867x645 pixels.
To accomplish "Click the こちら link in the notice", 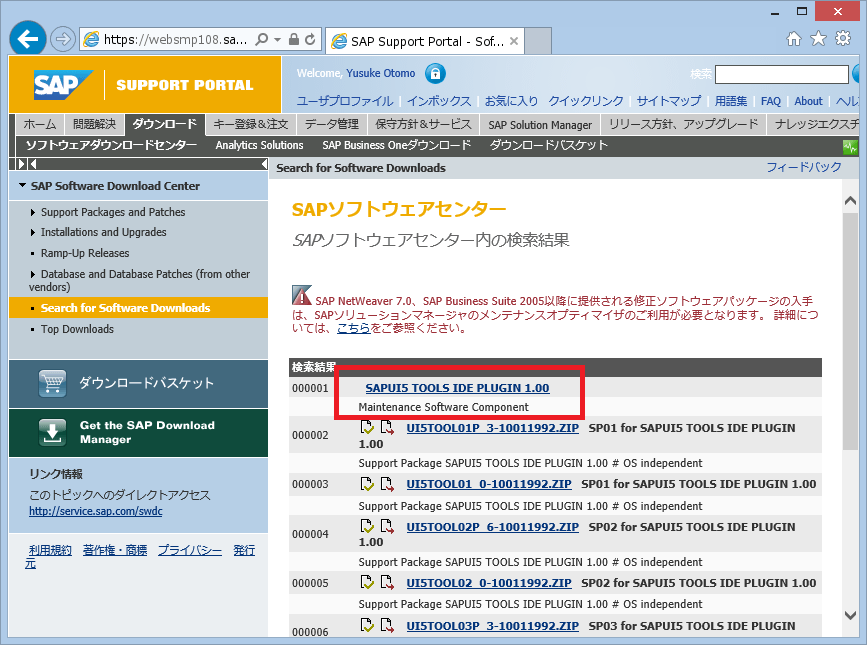I will 354,328.
